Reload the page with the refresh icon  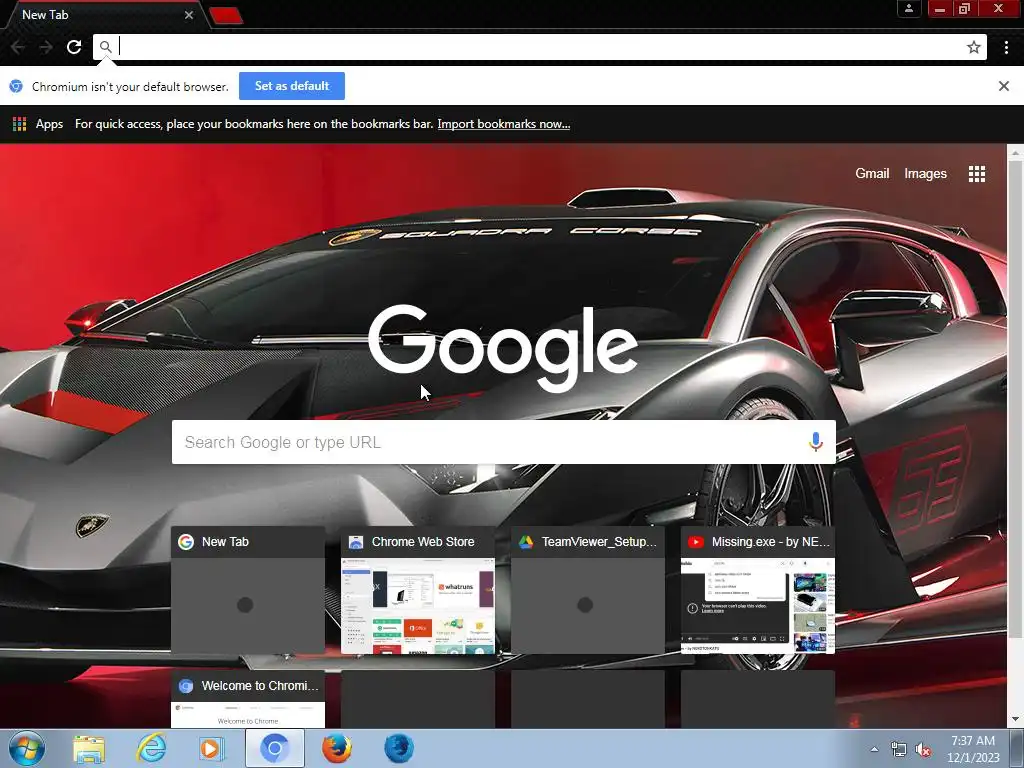(74, 47)
